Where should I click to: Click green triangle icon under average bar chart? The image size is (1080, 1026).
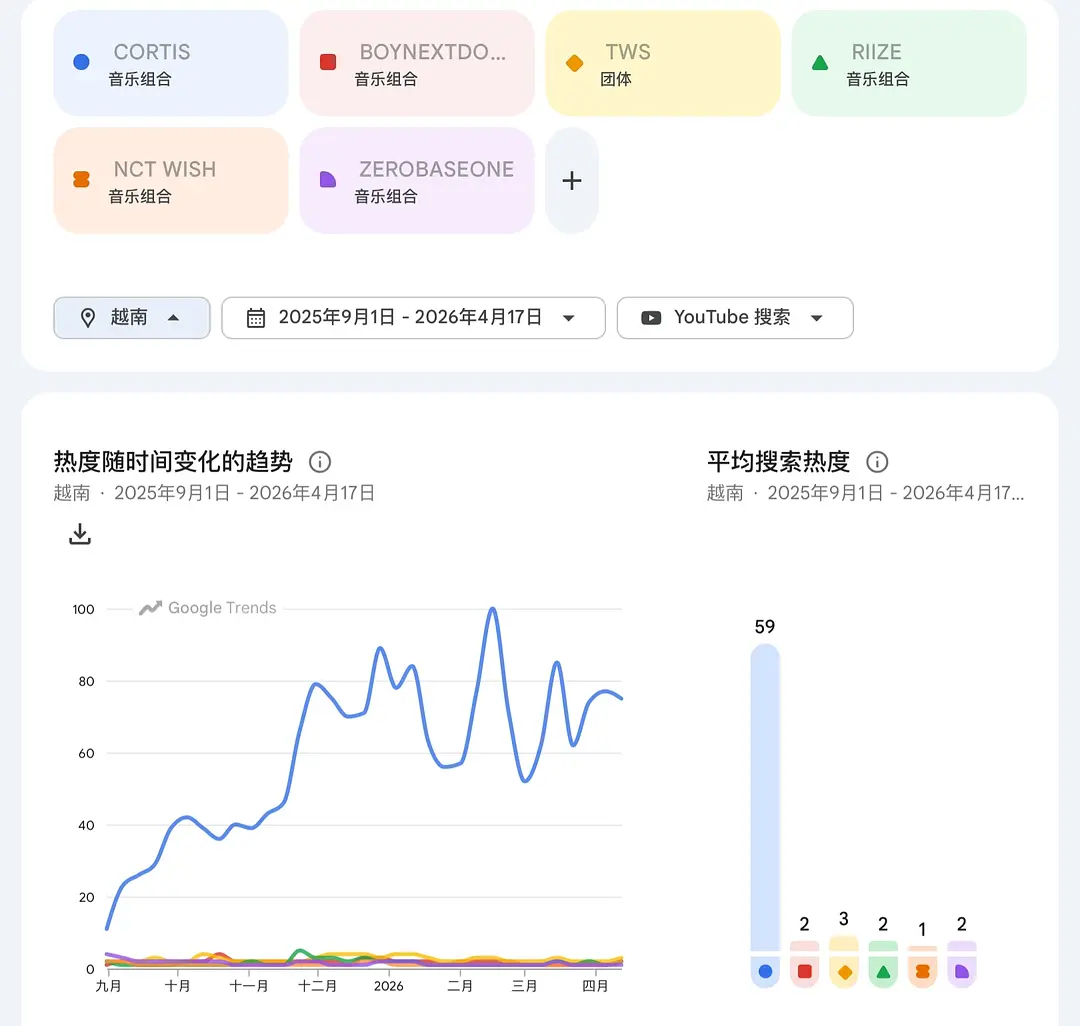coord(883,972)
